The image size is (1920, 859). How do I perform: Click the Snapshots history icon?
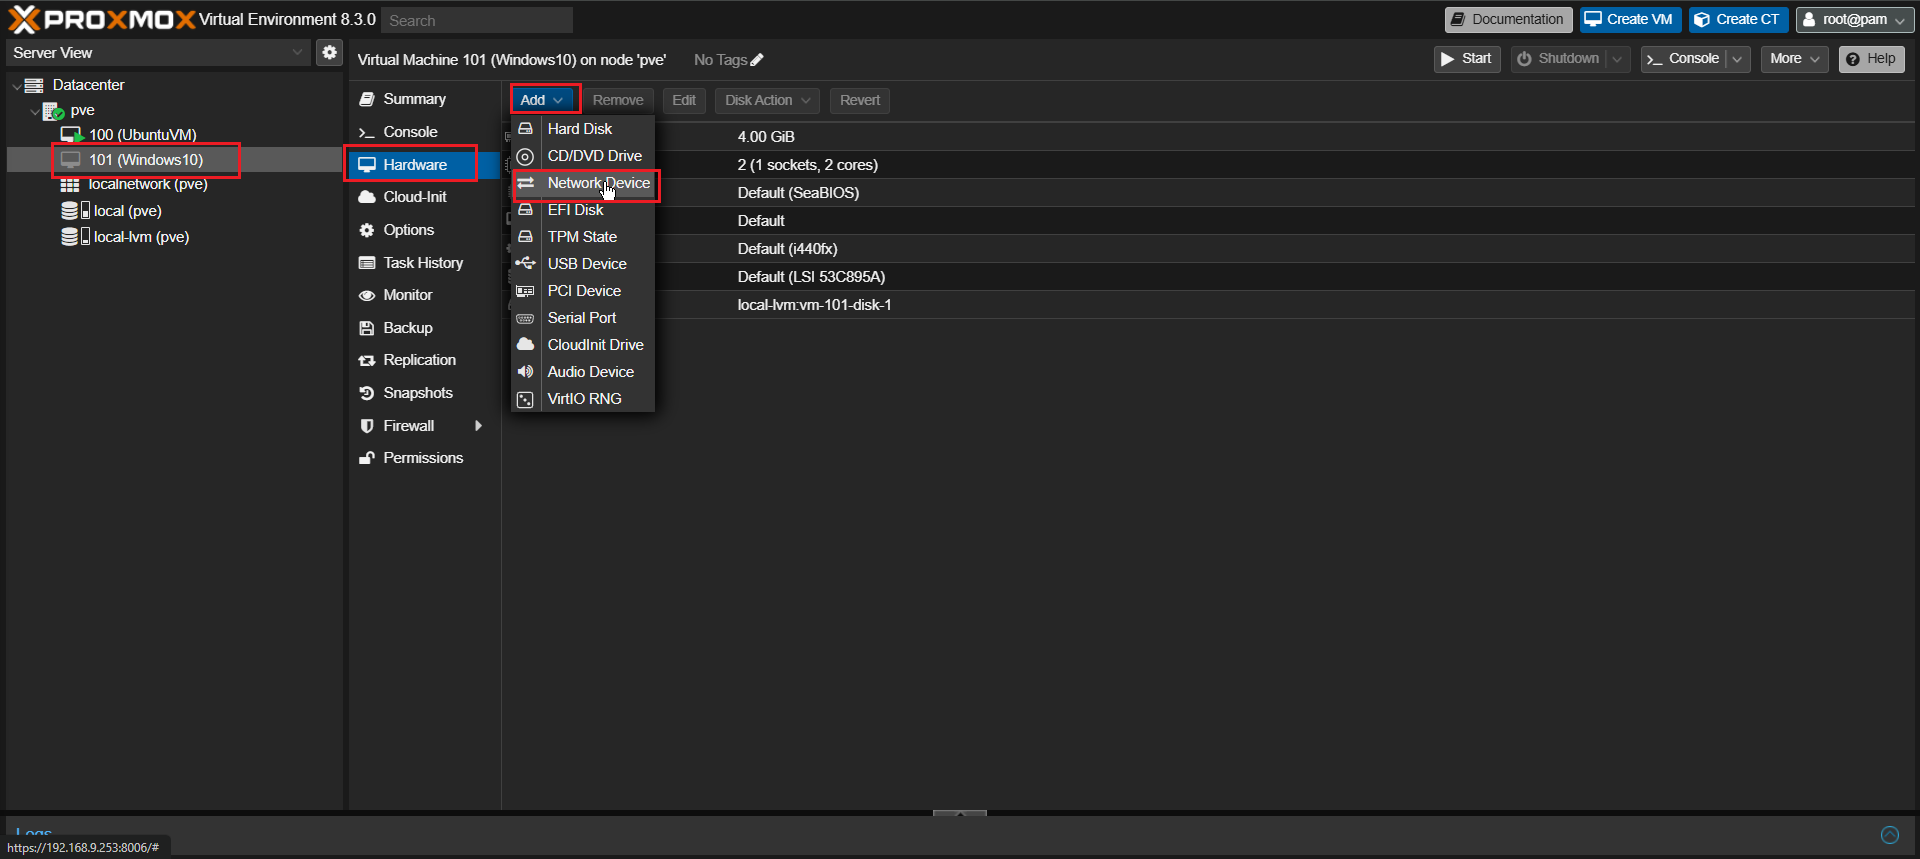coord(367,393)
